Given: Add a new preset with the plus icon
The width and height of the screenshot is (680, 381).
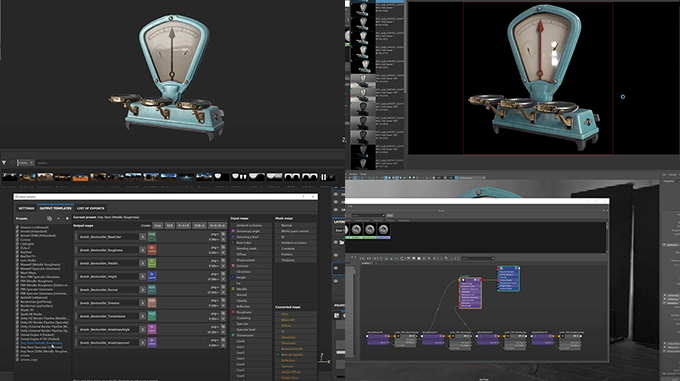Looking at the screenshot, I should click(x=67, y=218).
